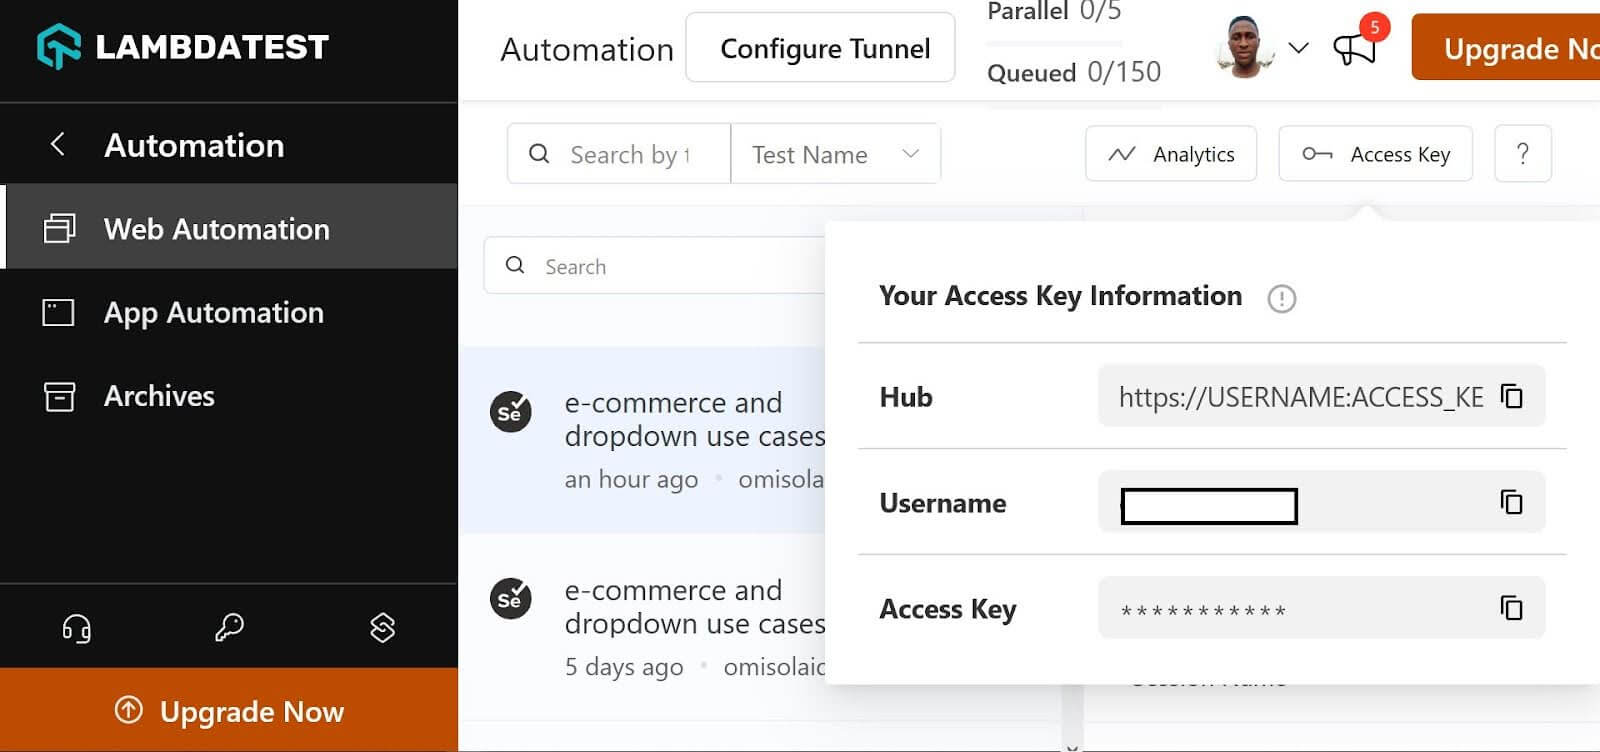Click the info icon beside Access Key Information
The width and height of the screenshot is (1600, 752).
coord(1281,298)
